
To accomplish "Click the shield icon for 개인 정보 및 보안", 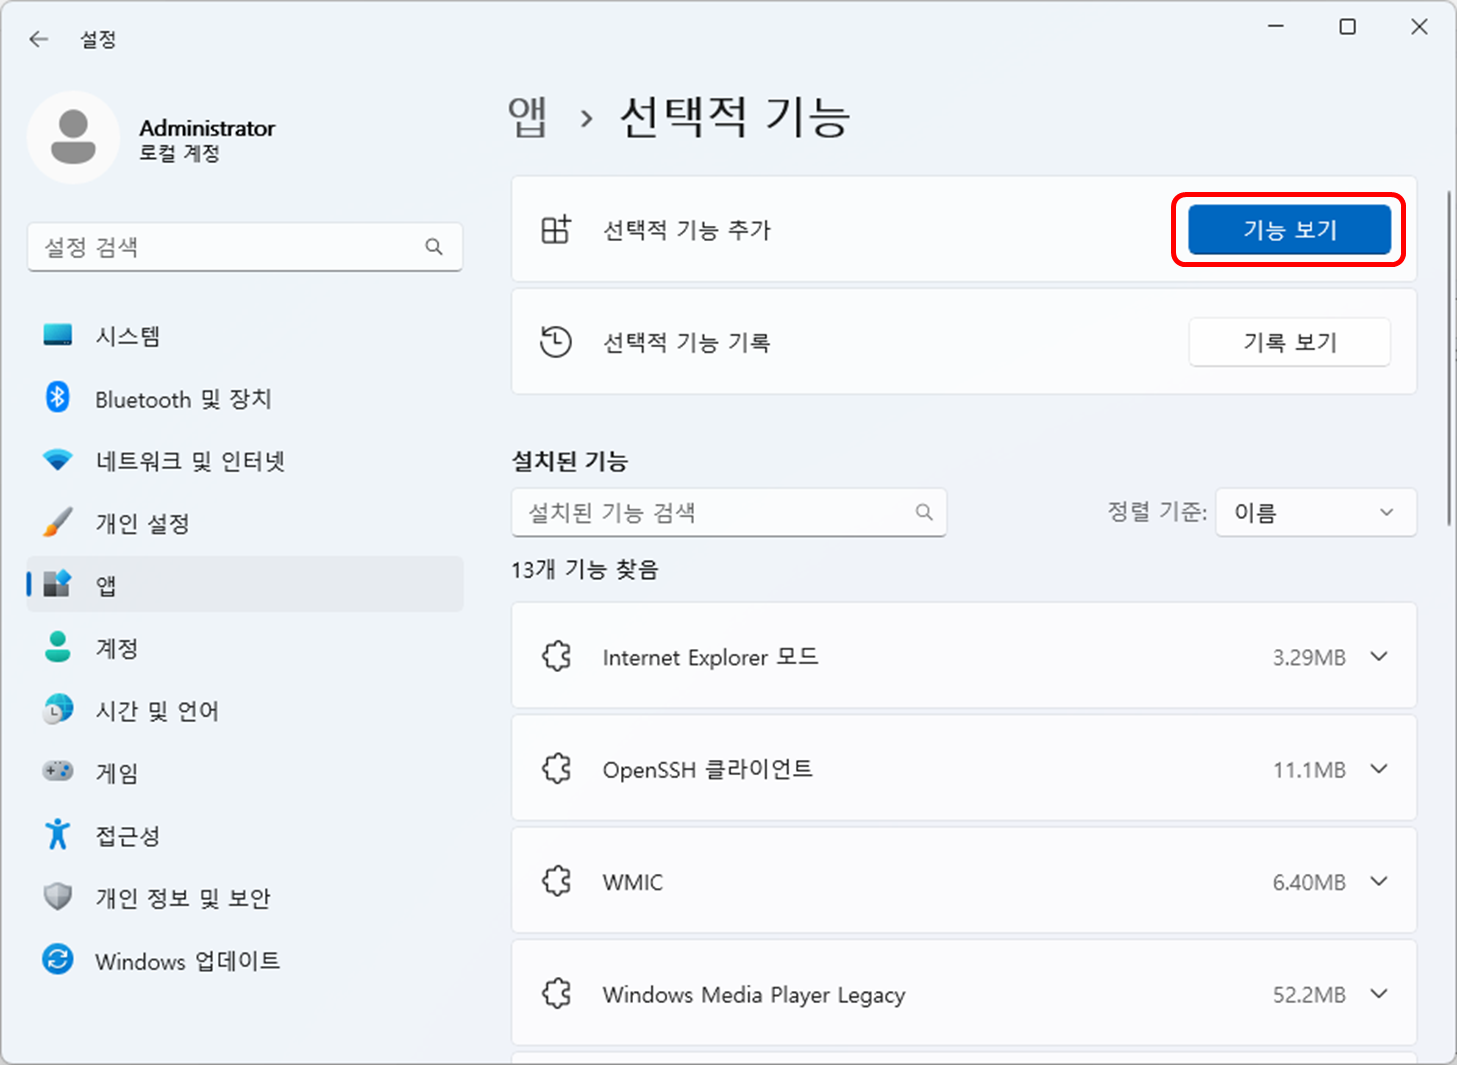I will pos(58,897).
